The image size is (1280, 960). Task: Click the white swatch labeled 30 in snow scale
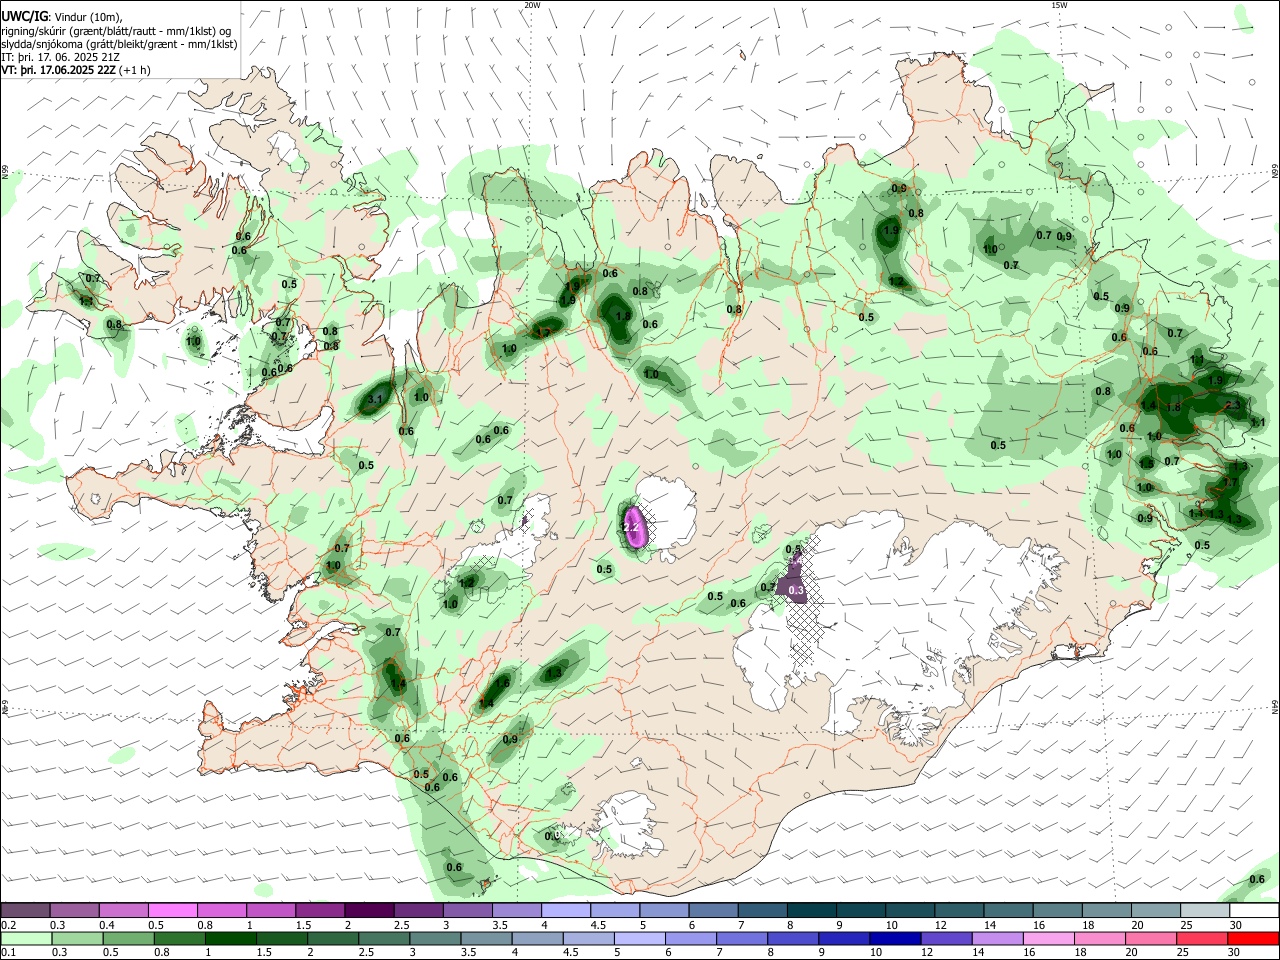tap(1254, 910)
